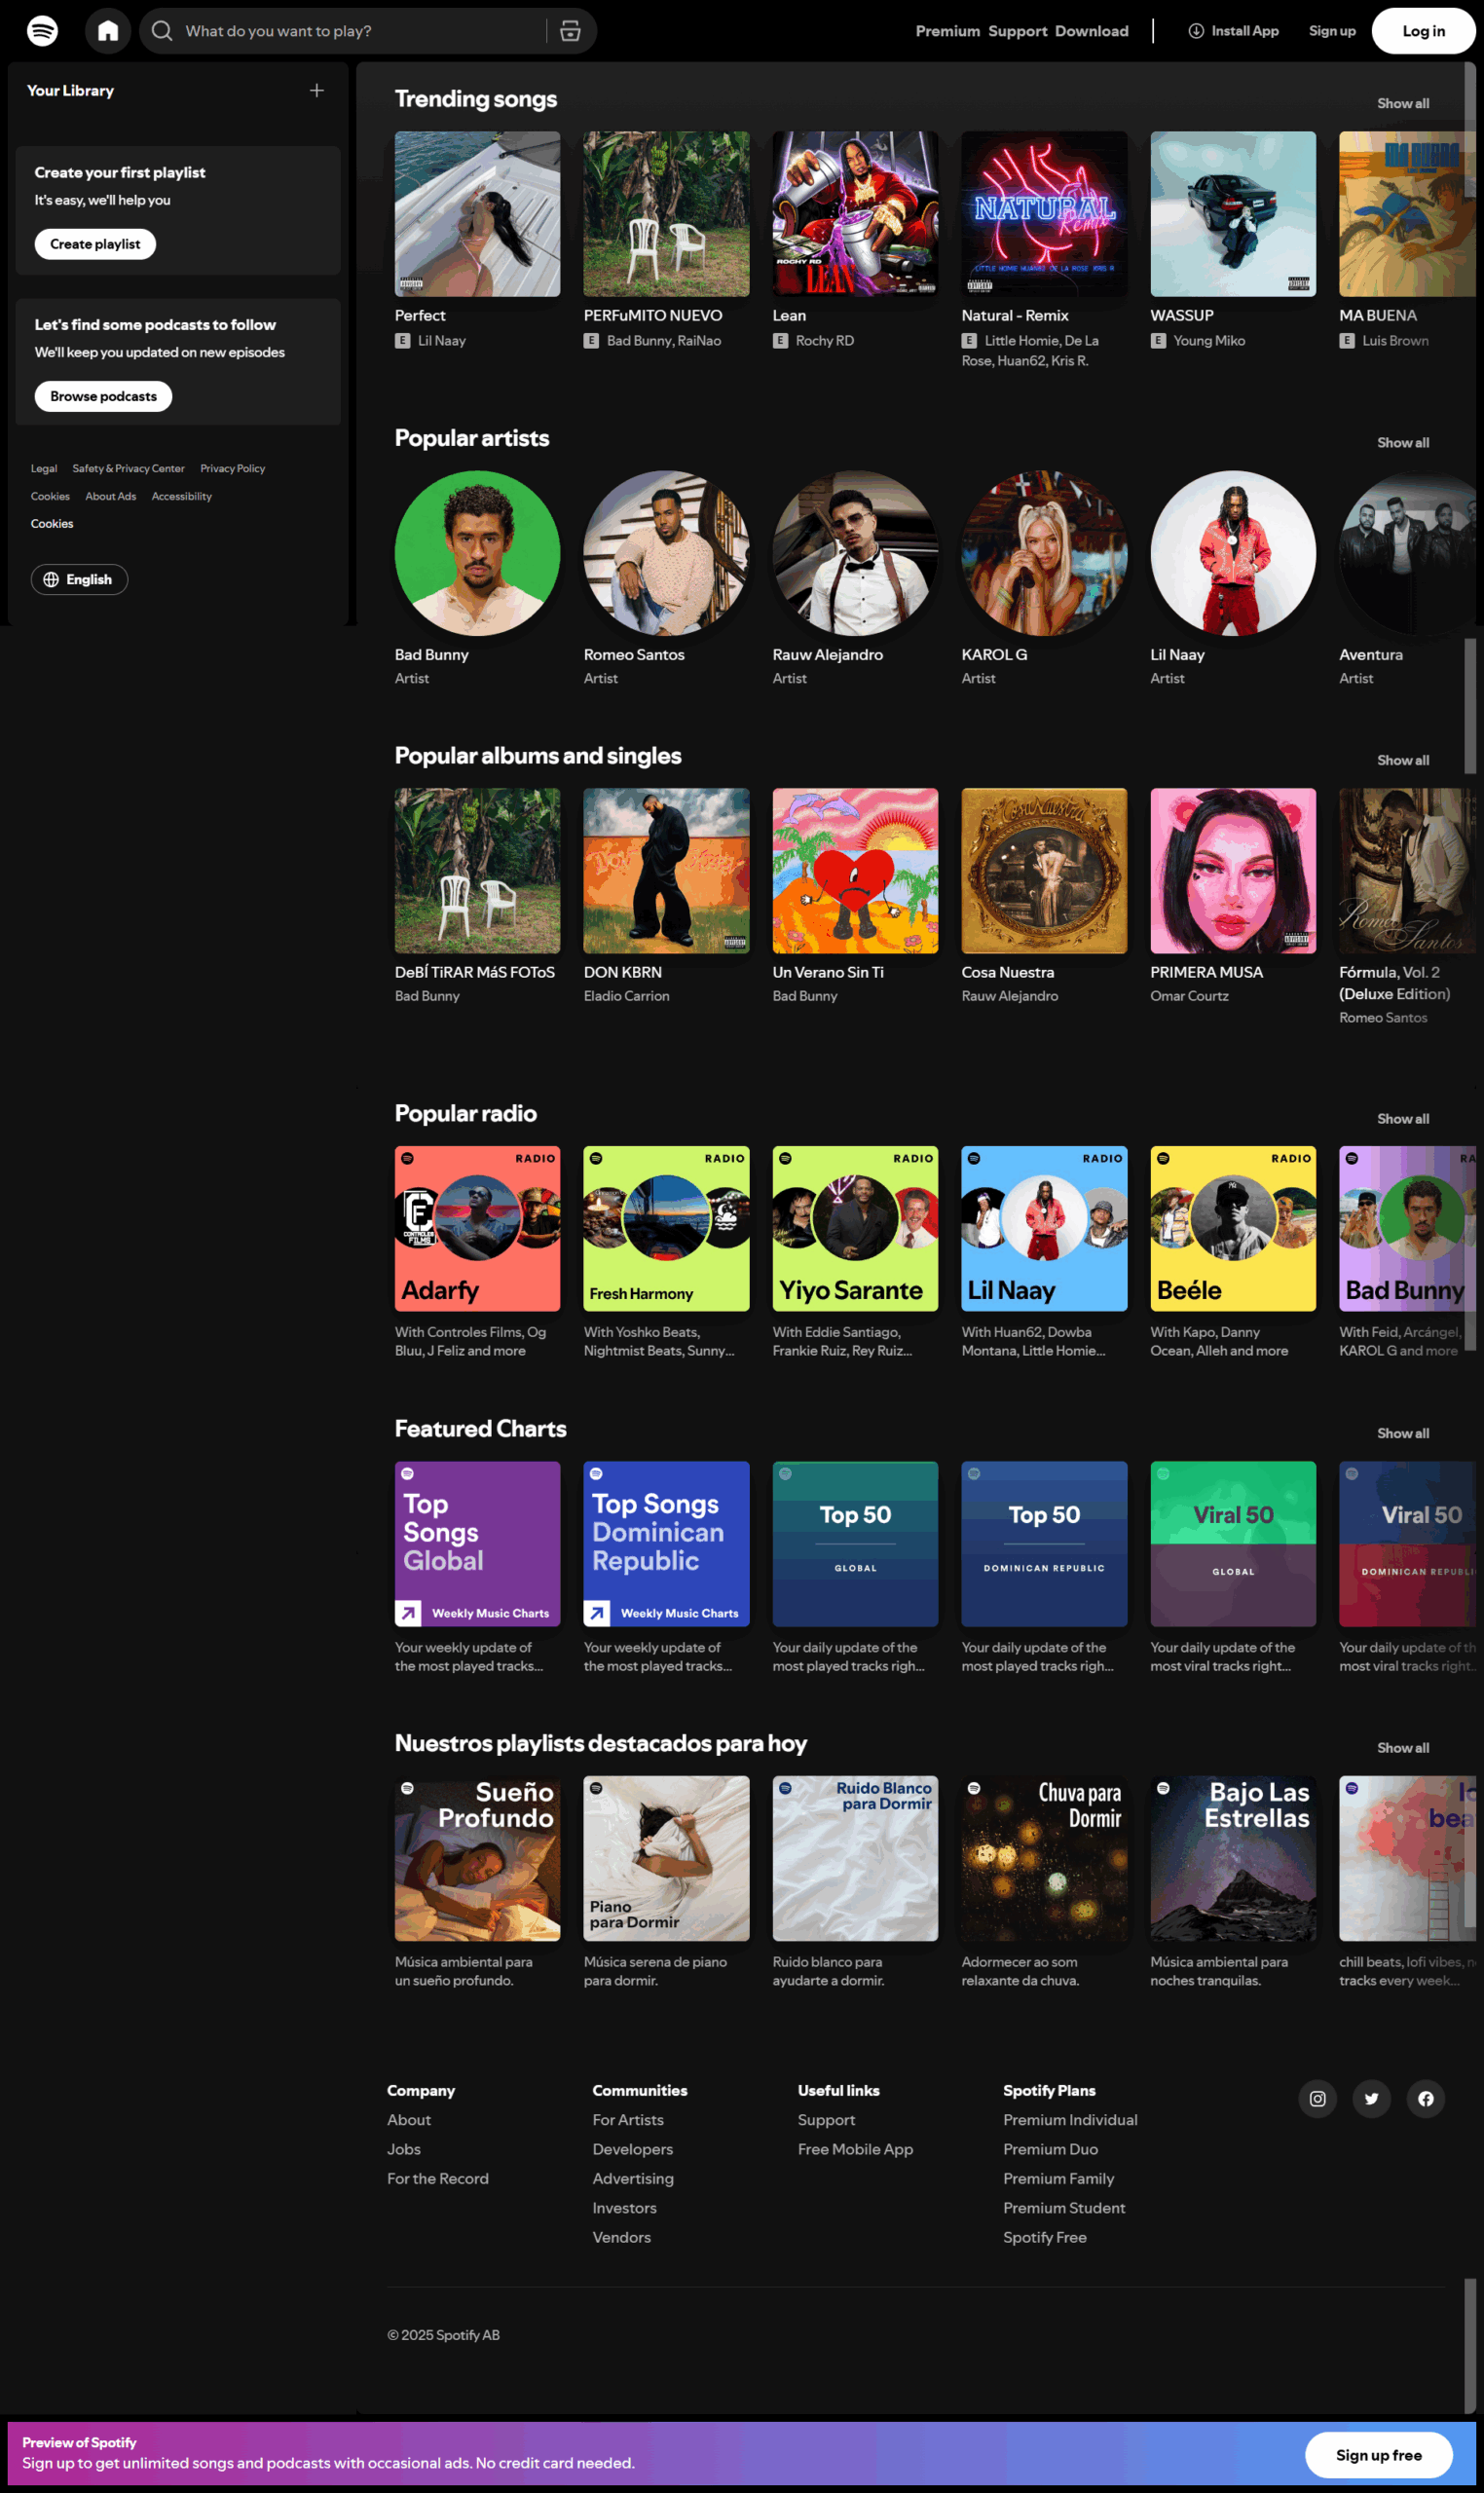Open the KAROL G artist photo
Screen dimensions: 1484x2493
point(1044,553)
